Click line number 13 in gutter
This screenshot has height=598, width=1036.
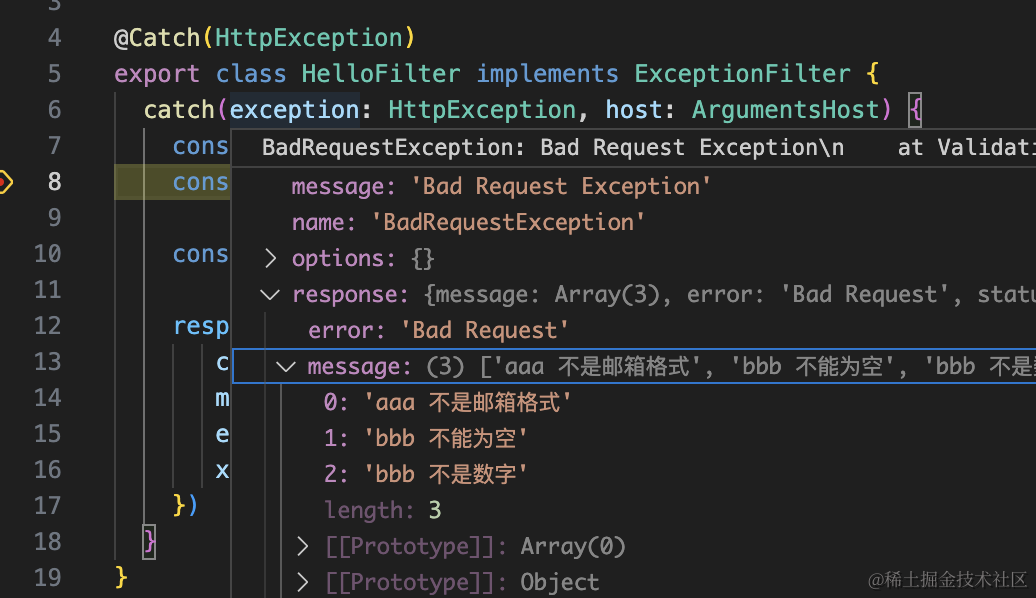pyautogui.click(x=48, y=361)
